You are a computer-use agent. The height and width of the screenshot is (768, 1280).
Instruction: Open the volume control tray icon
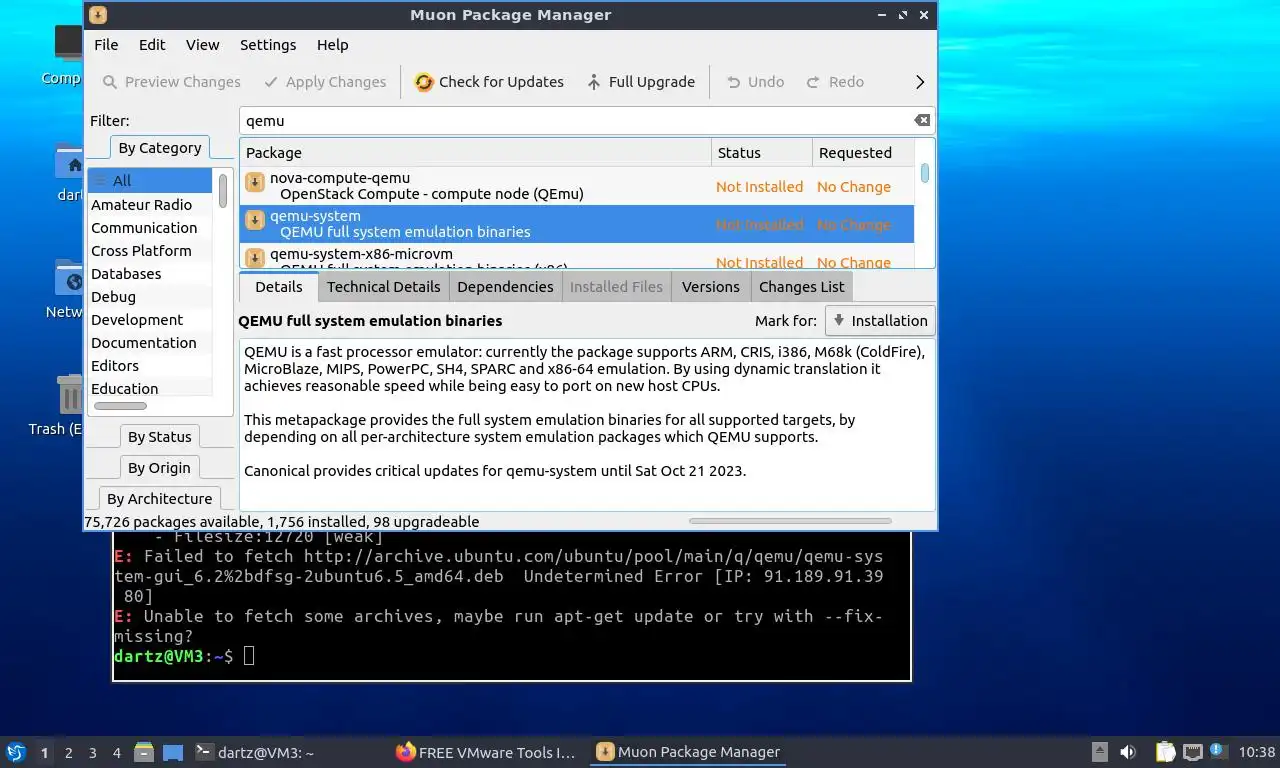click(1128, 752)
